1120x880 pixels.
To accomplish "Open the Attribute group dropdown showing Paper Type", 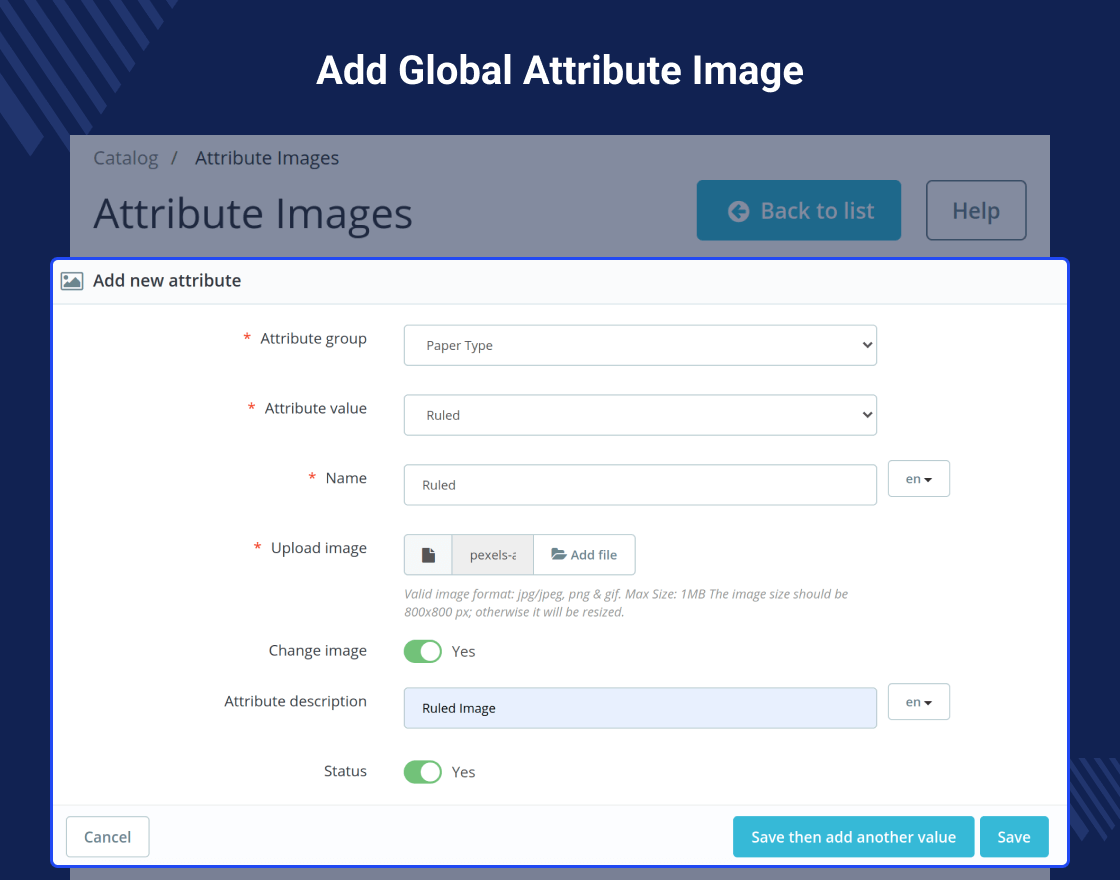I will (x=640, y=346).
